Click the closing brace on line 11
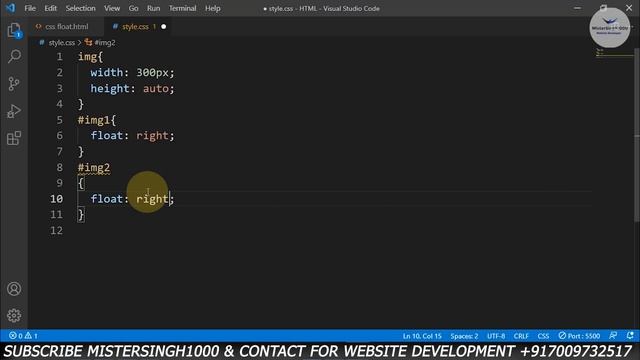The height and width of the screenshot is (360, 640). coord(81,215)
